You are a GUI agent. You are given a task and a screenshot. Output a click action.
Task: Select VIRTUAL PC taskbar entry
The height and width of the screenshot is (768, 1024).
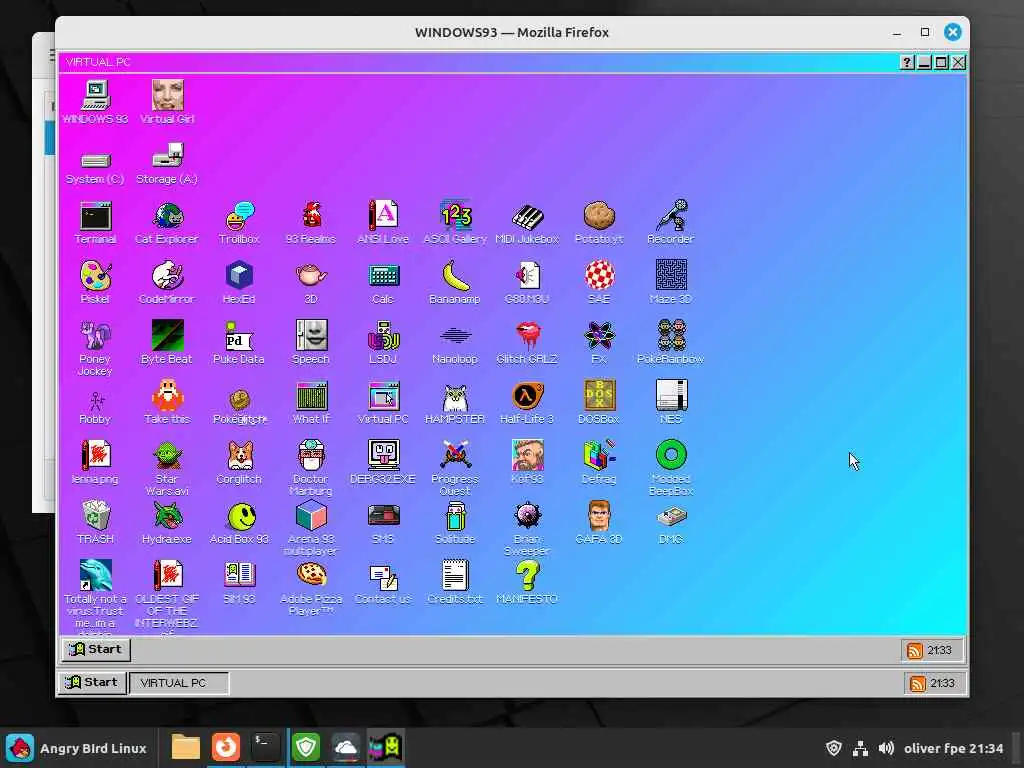179,683
